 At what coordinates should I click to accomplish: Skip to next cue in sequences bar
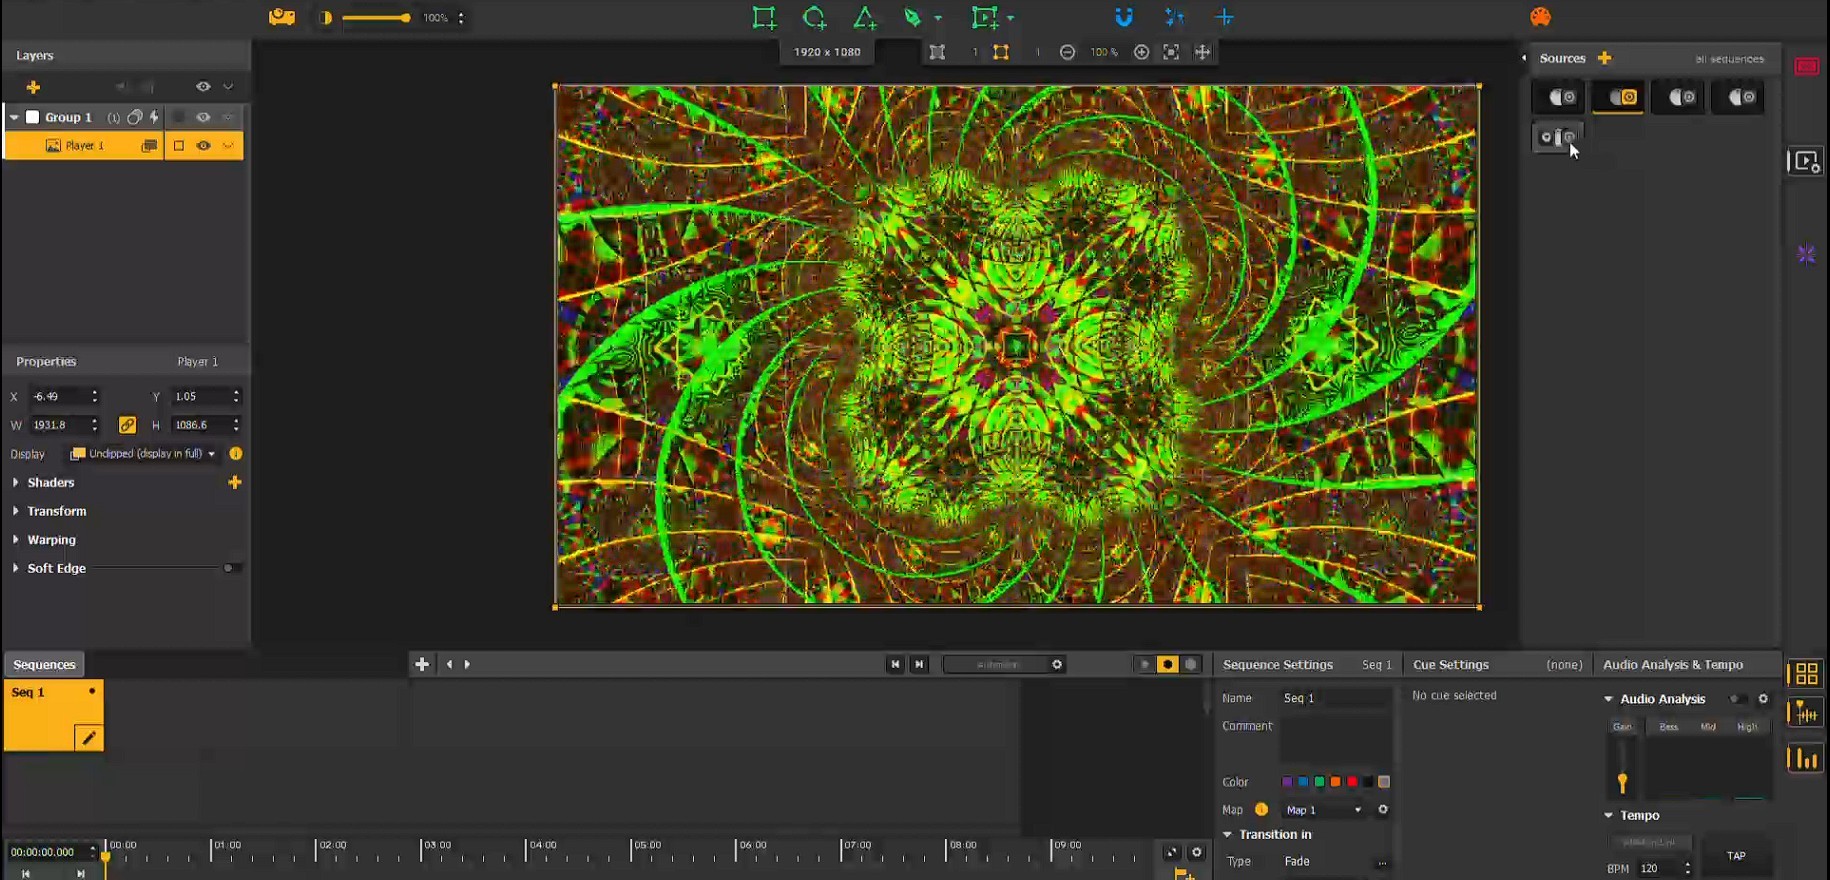tap(919, 664)
